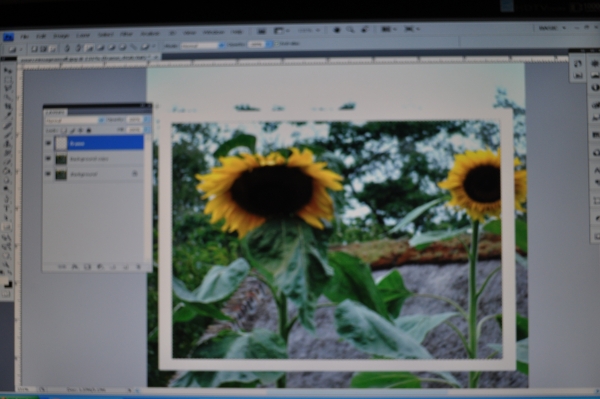This screenshot has width=600, height=399.
Task: Expand the Layers panel Opacity slider arrow
Action: point(147,120)
